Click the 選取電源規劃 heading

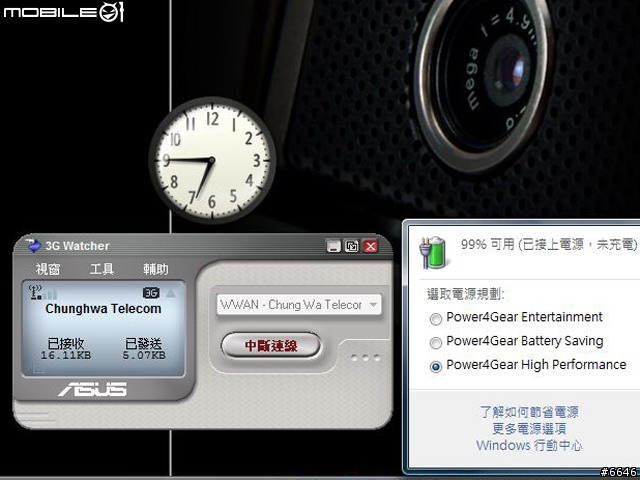[466, 294]
